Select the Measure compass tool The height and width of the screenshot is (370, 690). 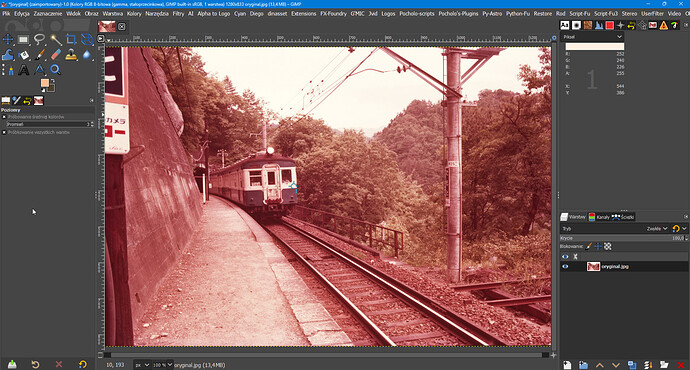click(x=39, y=70)
